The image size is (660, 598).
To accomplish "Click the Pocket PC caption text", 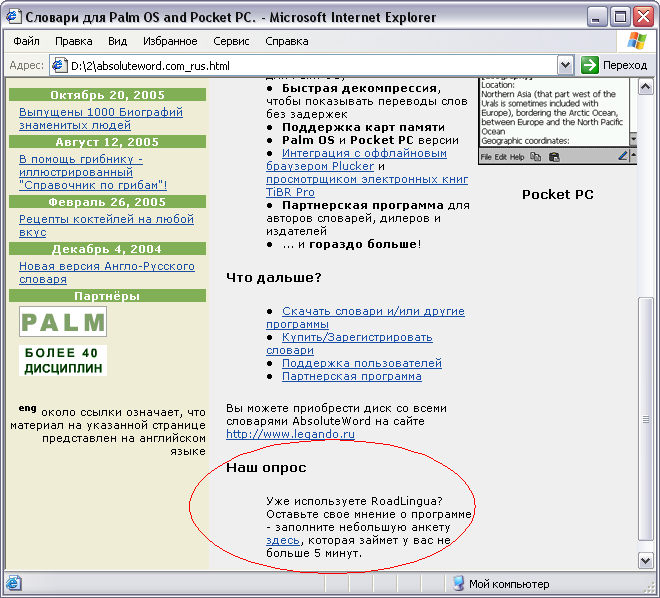I will click(x=558, y=194).
